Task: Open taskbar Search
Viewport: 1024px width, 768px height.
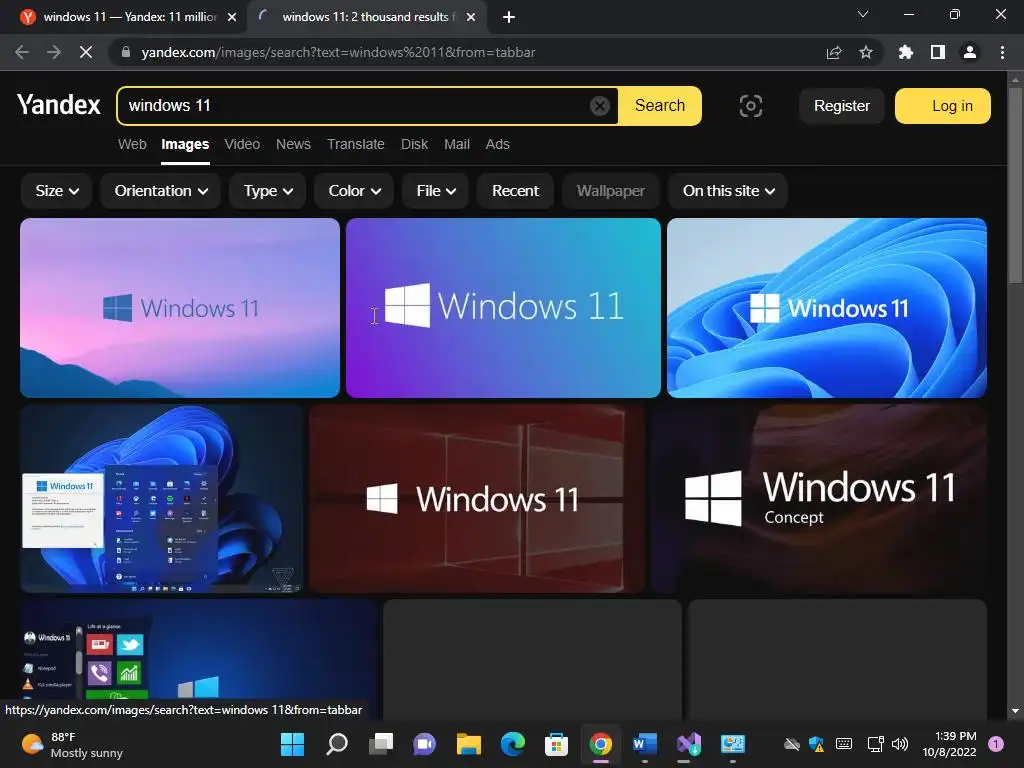Action: (x=337, y=744)
